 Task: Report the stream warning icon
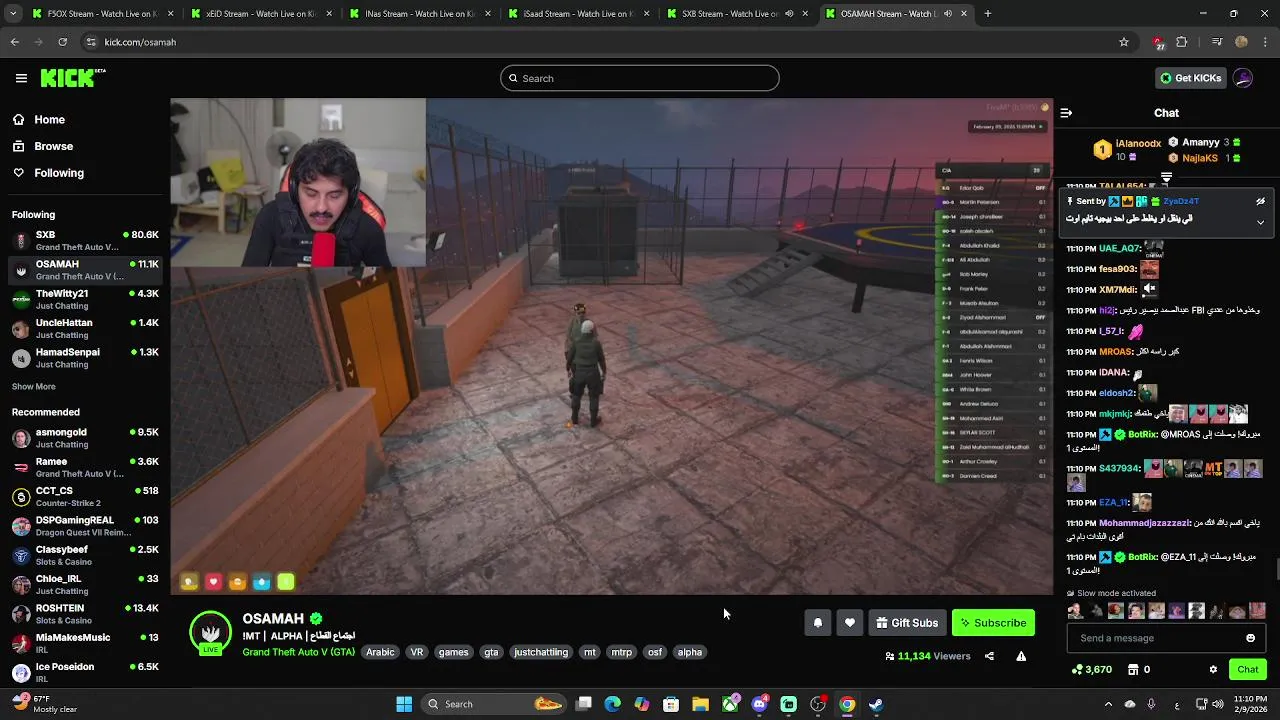pos(1021,656)
